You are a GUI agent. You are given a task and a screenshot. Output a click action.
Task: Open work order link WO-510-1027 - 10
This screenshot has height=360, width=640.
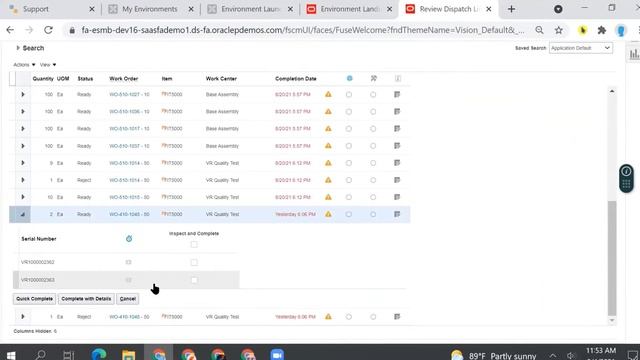click(x=129, y=94)
